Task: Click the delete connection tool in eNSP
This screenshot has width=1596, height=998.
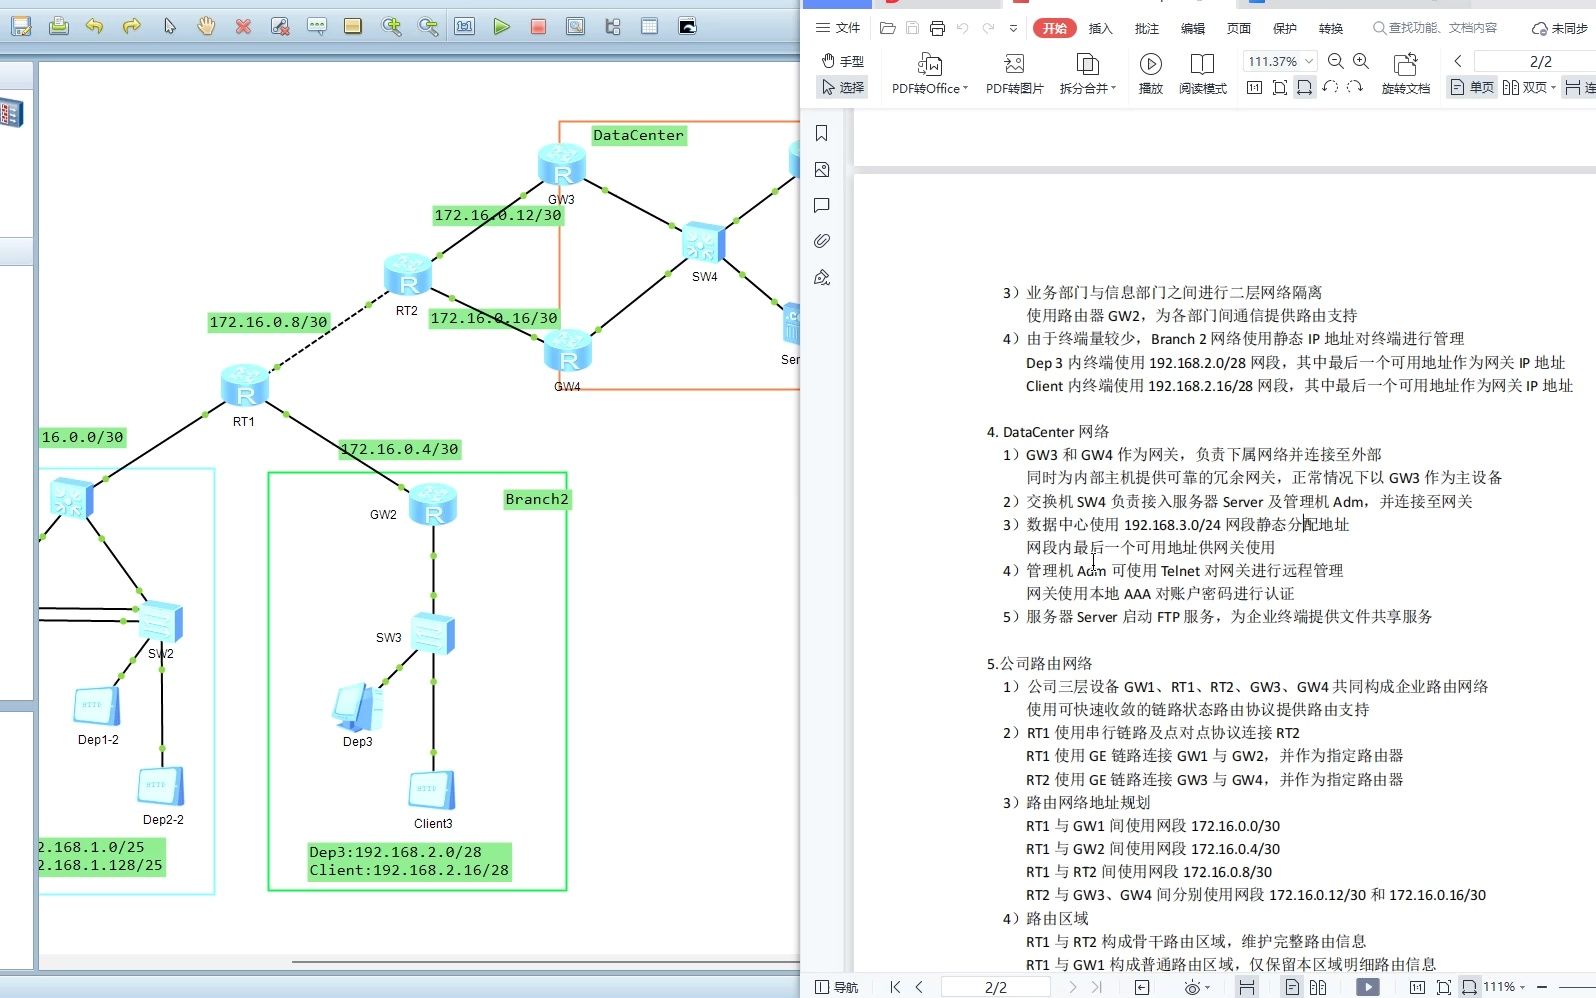Action: pos(280,27)
